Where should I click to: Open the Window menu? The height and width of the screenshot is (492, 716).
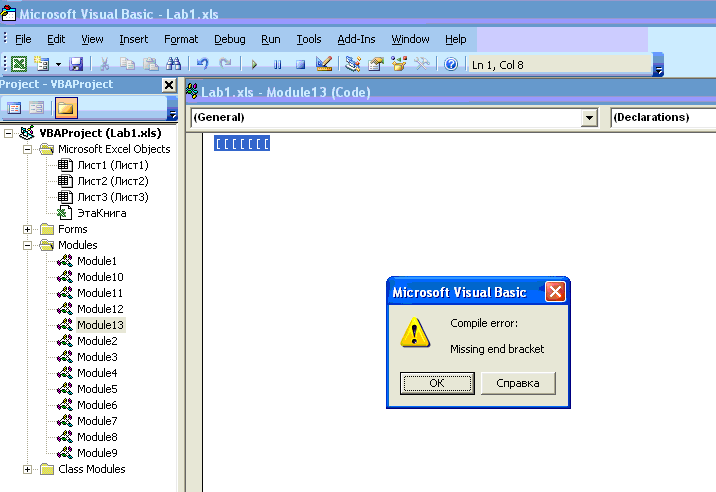coord(410,39)
